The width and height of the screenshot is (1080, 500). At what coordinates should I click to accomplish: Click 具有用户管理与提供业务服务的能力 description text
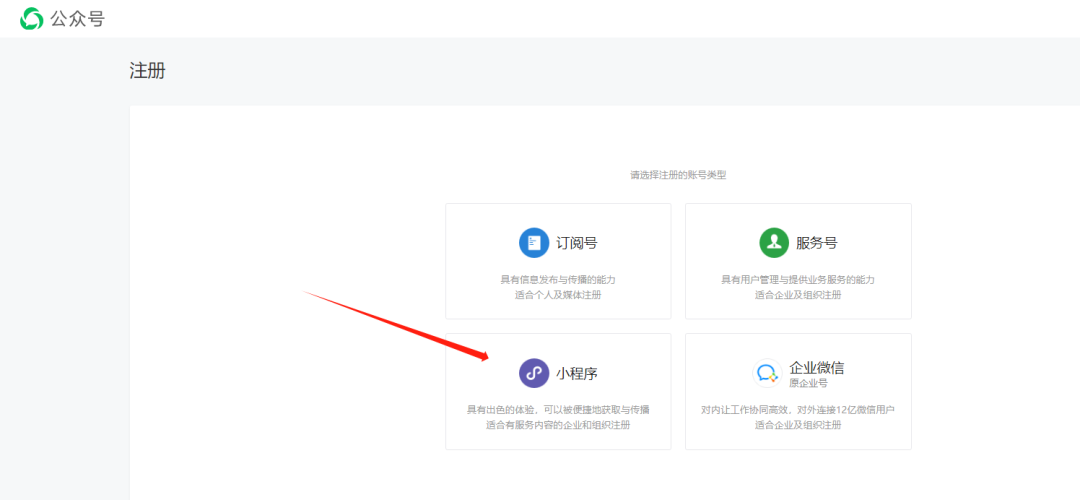[x=798, y=279]
